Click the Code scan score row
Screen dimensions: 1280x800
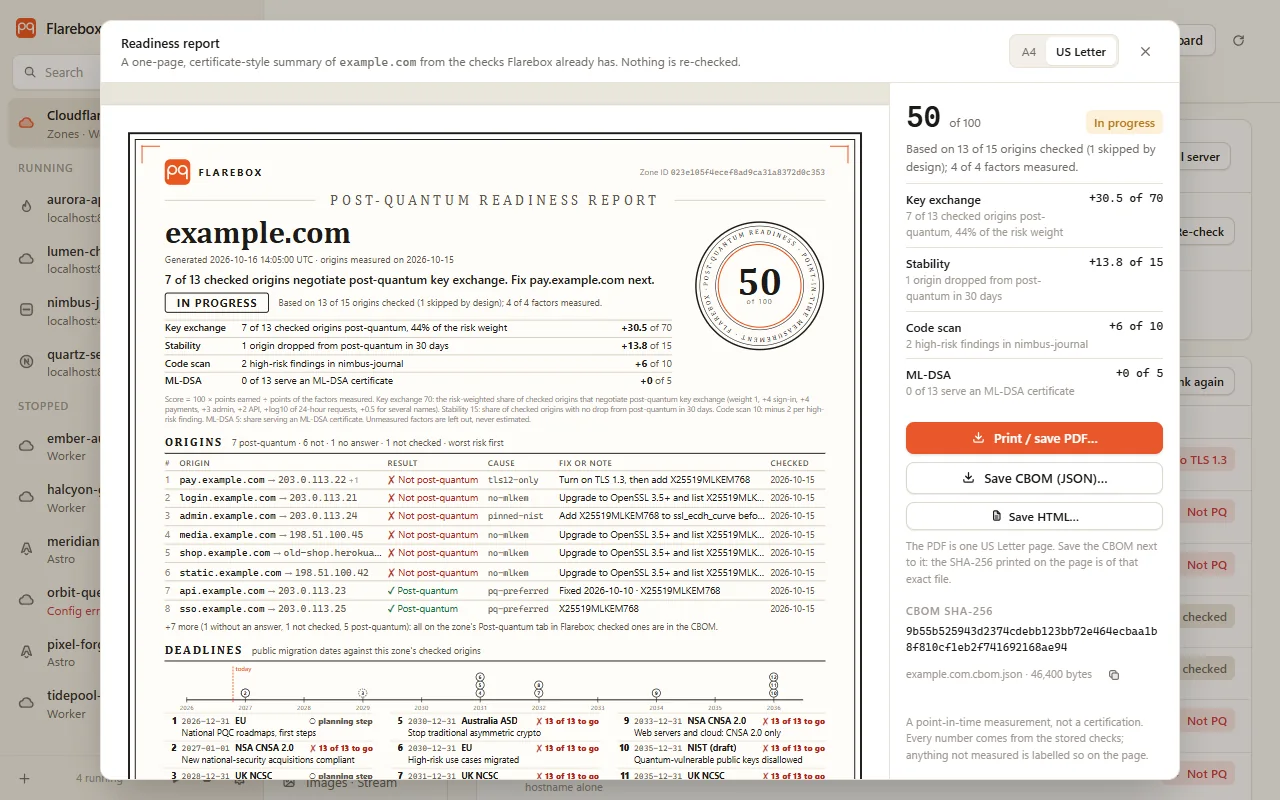tap(1034, 335)
